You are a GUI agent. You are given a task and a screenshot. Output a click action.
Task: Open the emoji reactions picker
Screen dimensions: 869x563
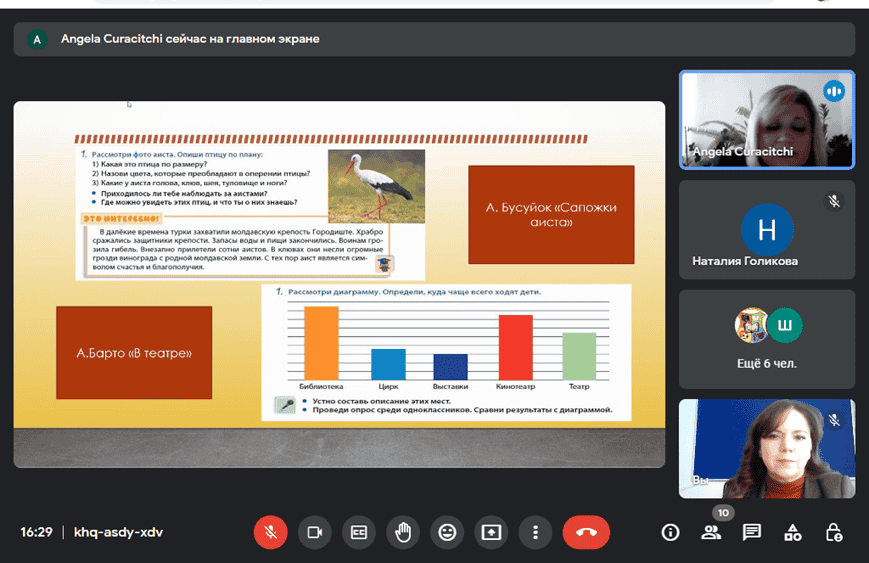click(447, 532)
